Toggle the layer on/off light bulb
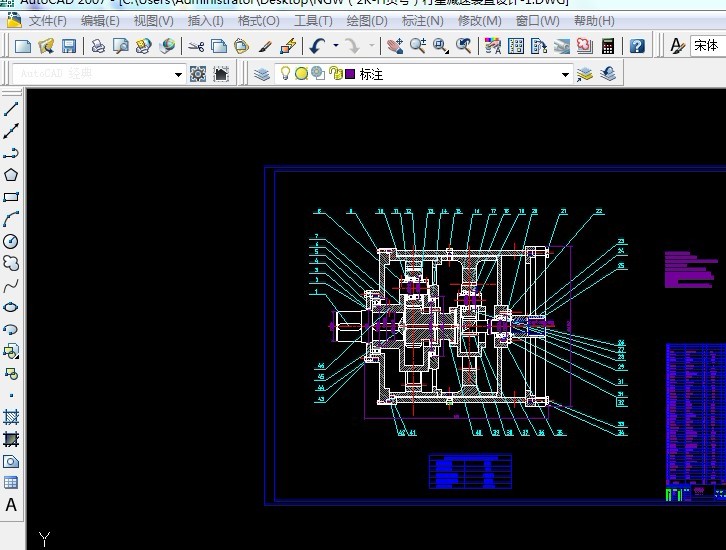This screenshot has width=726, height=550. pyautogui.click(x=285, y=74)
